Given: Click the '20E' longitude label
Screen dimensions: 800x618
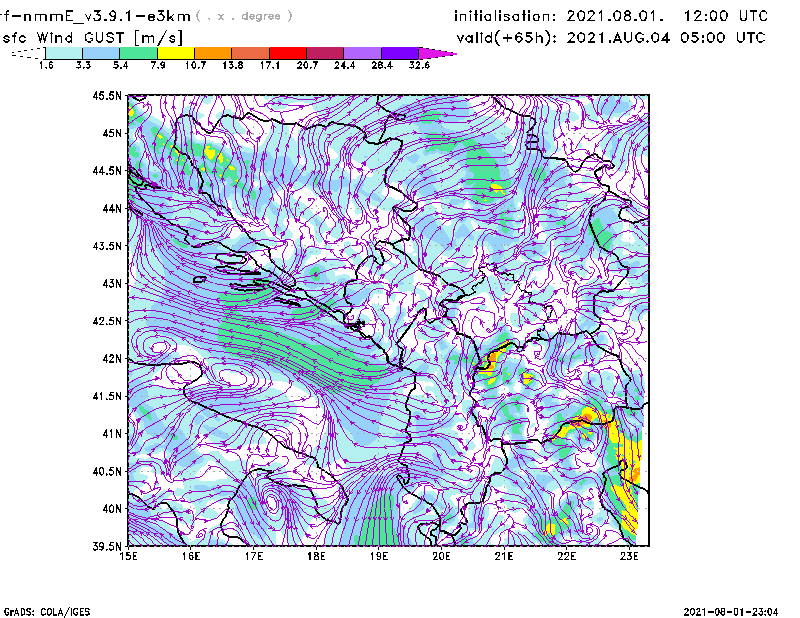Looking at the screenshot, I should [441, 556].
